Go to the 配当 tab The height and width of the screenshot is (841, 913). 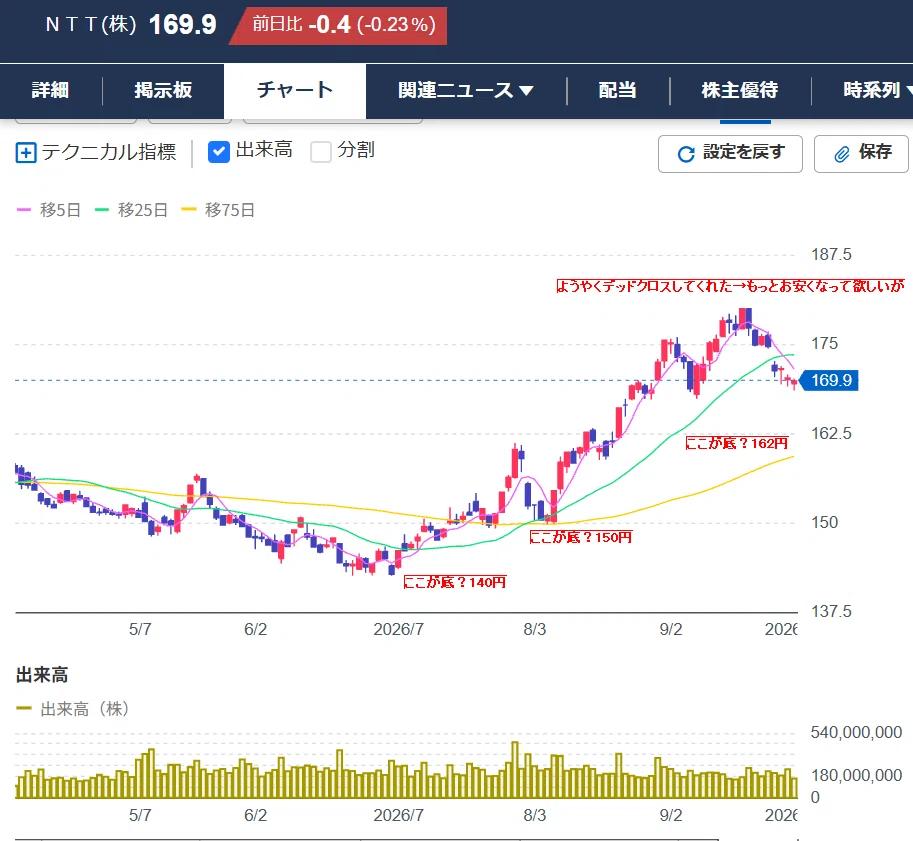(x=617, y=90)
